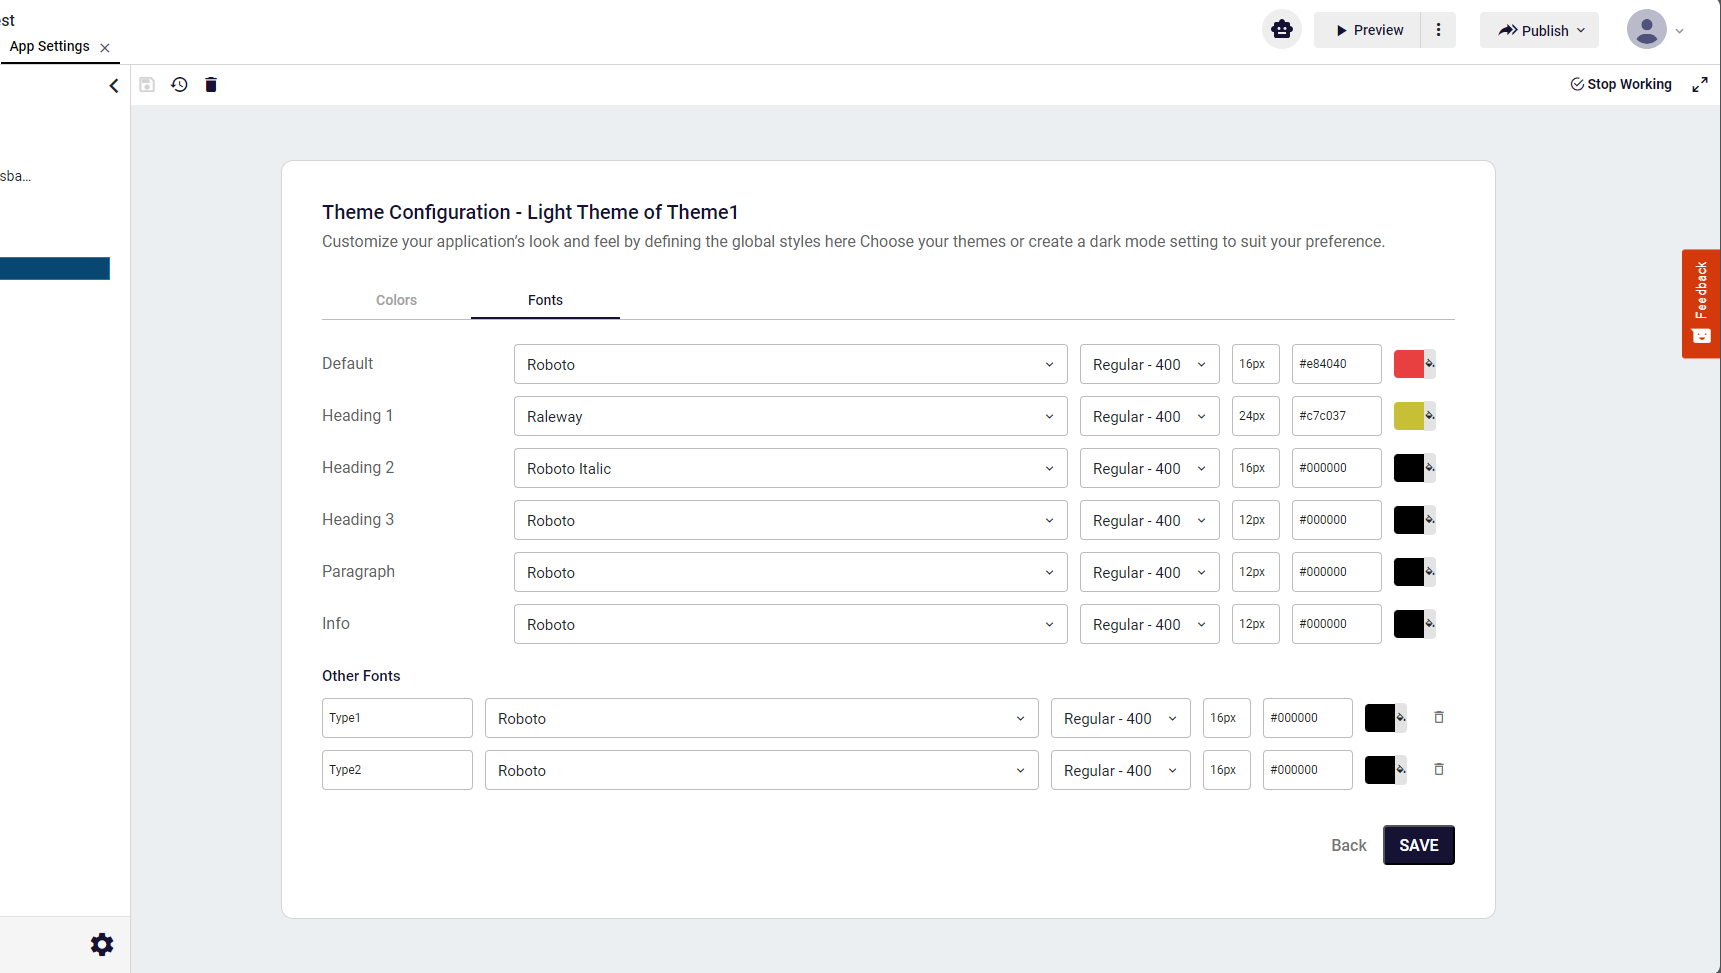
Task: Select the Fonts tab
Action: (x=545, y=300)
